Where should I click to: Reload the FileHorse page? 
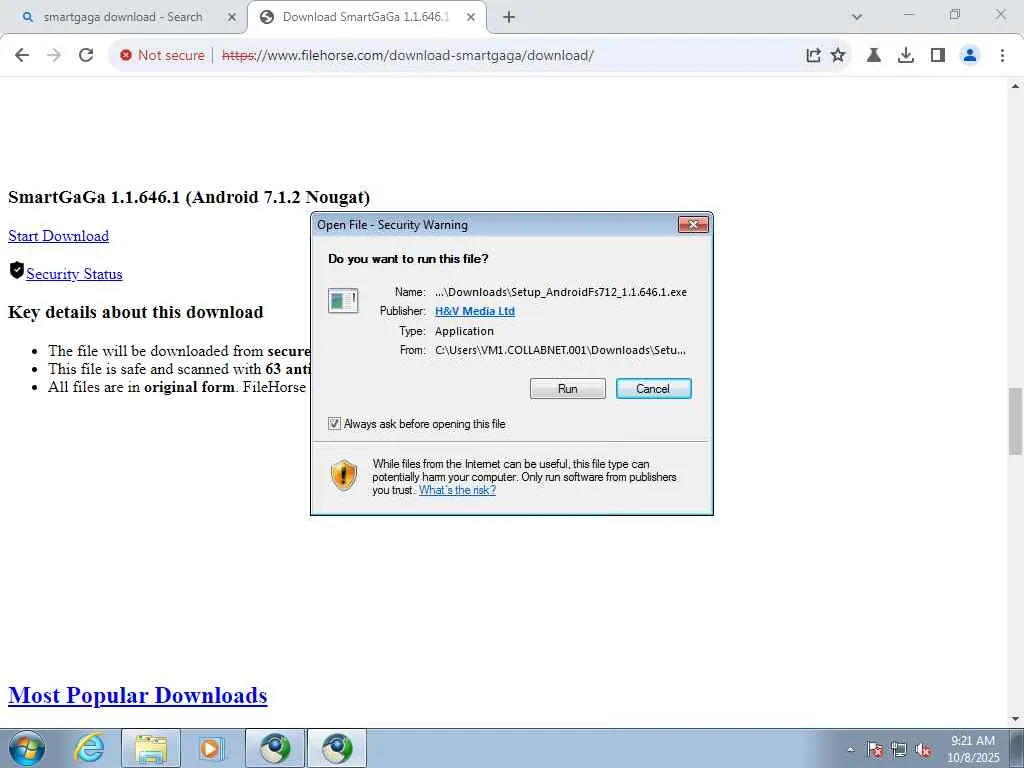(x=86, y=56)
